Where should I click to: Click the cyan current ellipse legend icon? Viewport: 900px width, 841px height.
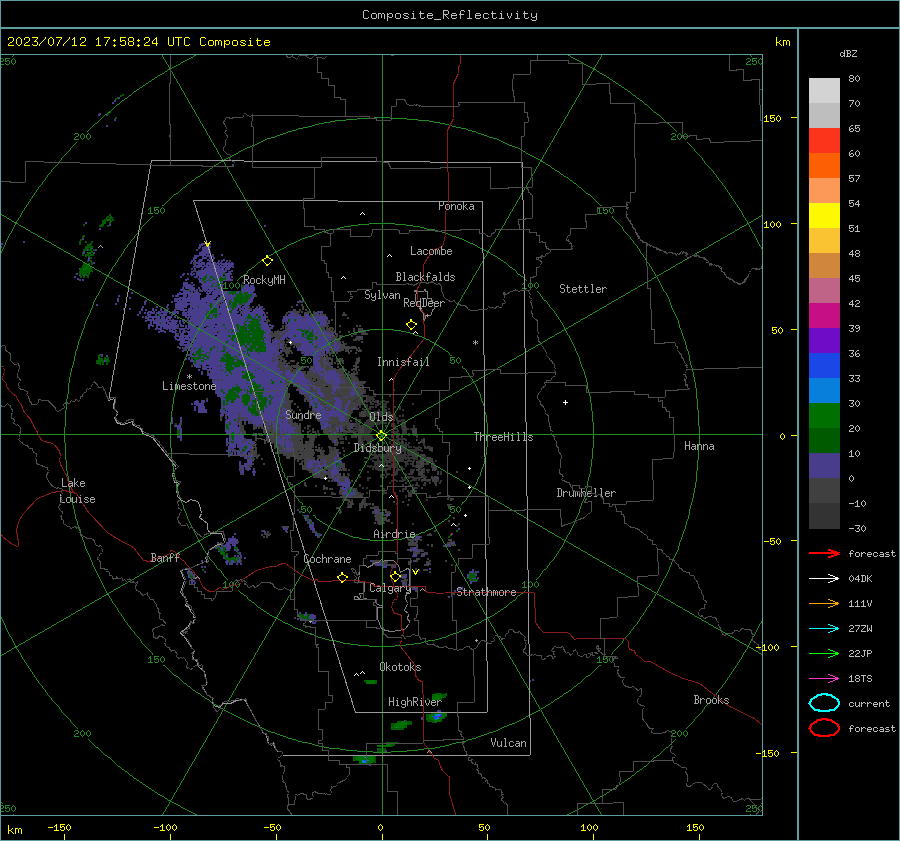[x=824, y=703]
